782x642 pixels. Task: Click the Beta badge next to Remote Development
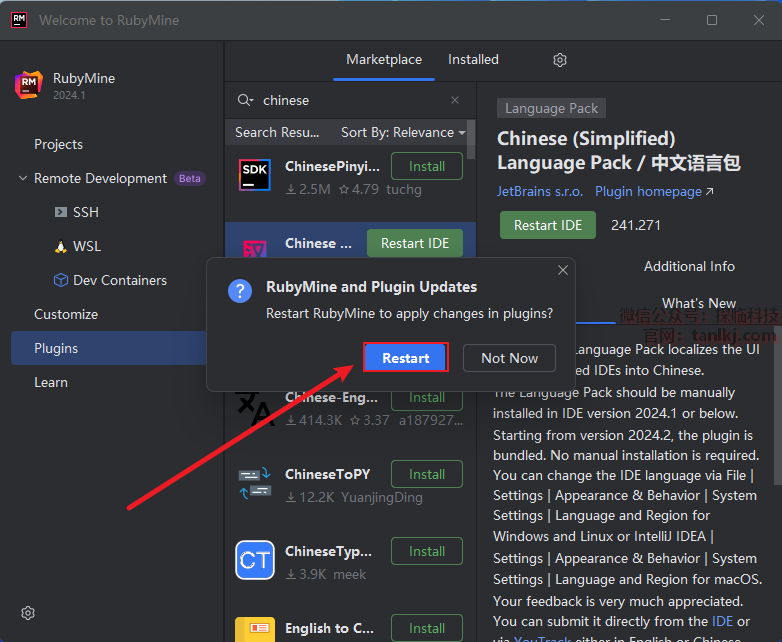point(190,178)
